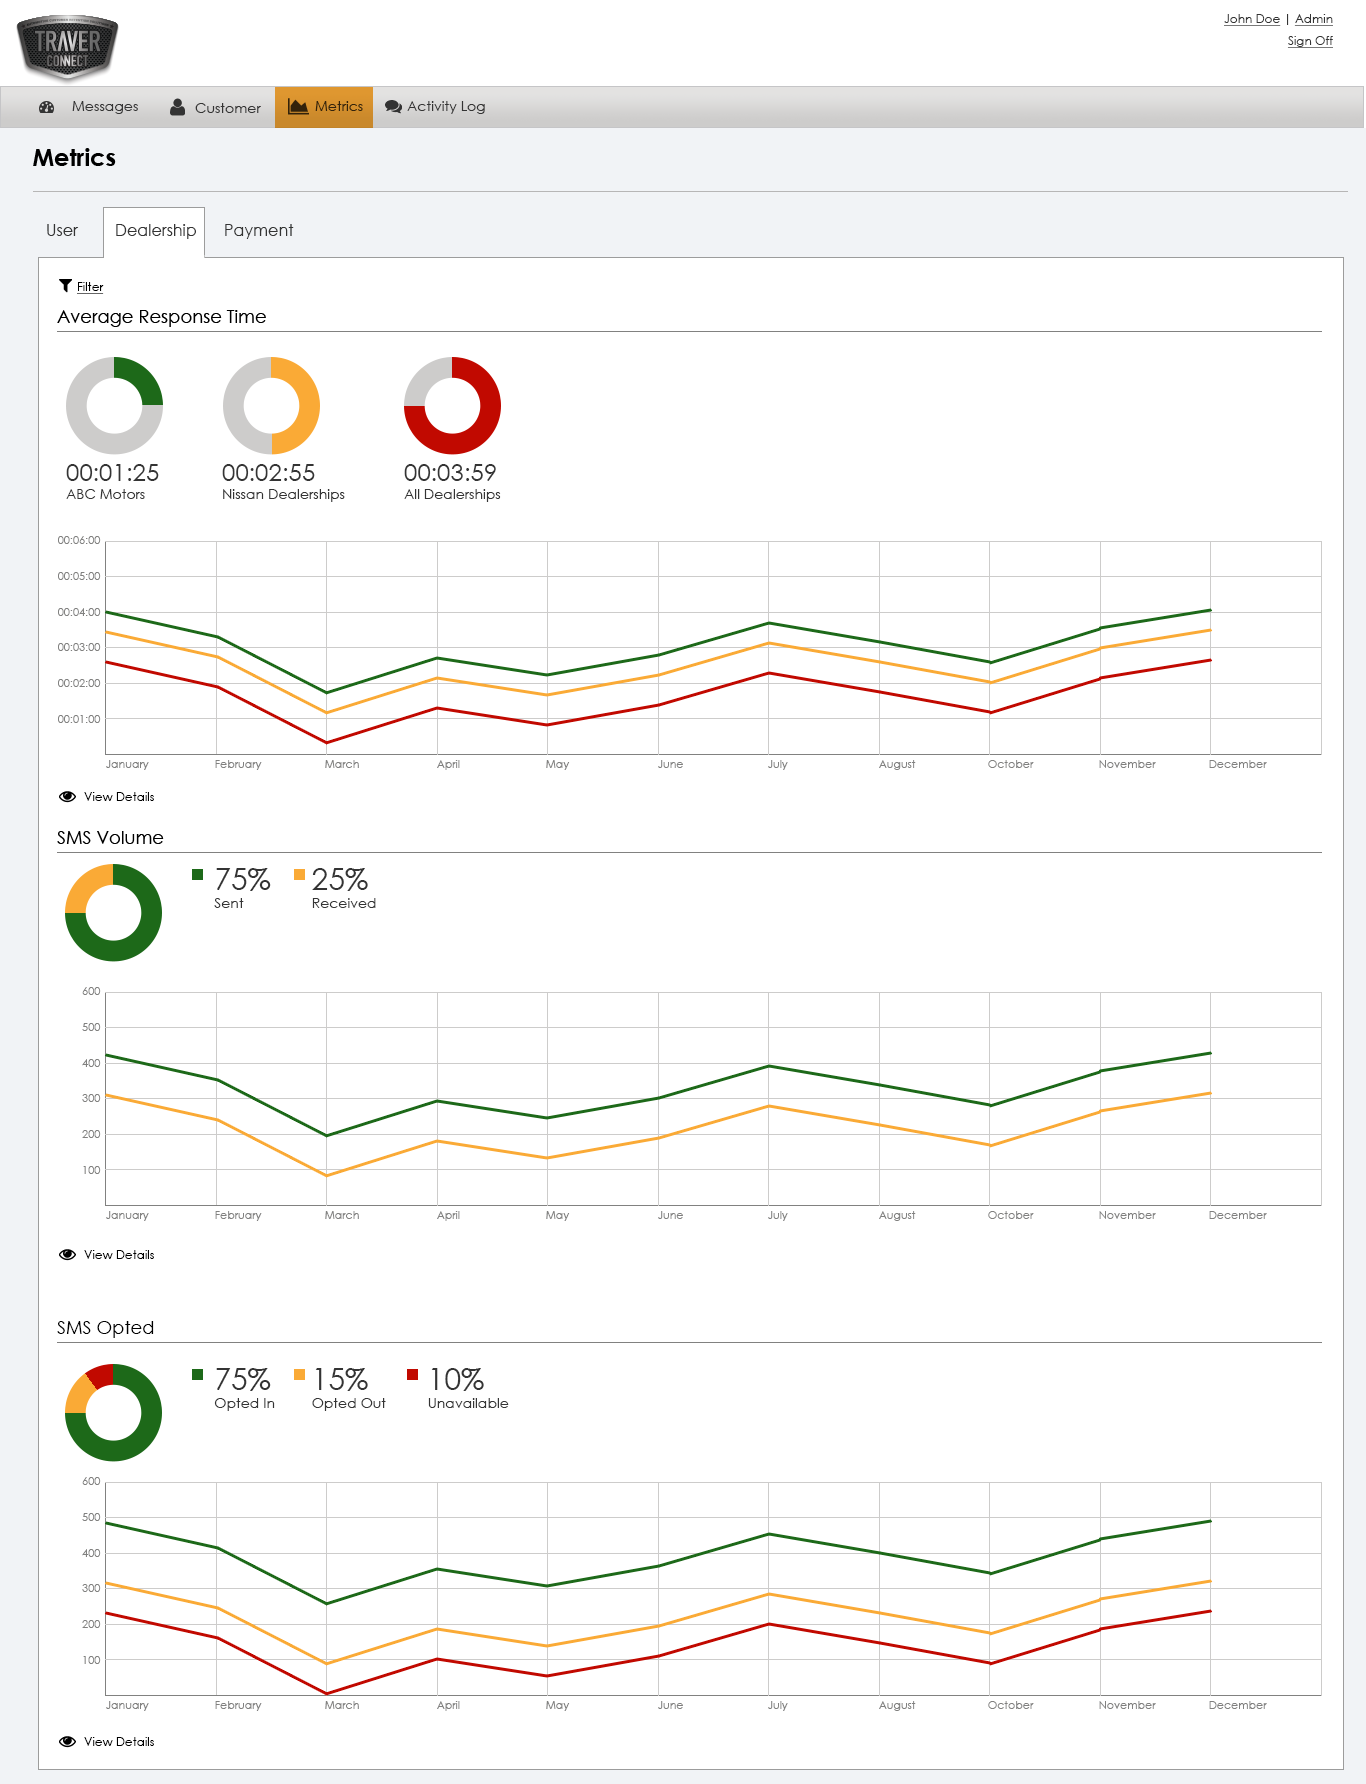The image size is (1366, 1784).
Task: Switch to the User tab
Action: coord(62,231)
